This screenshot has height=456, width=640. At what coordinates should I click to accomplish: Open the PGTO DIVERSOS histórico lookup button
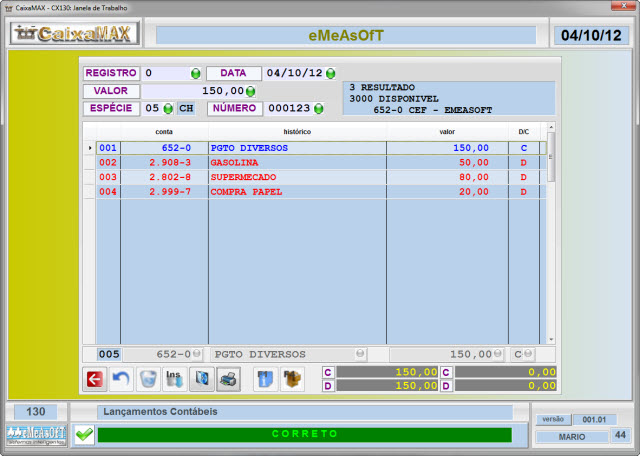pos(359,354)
